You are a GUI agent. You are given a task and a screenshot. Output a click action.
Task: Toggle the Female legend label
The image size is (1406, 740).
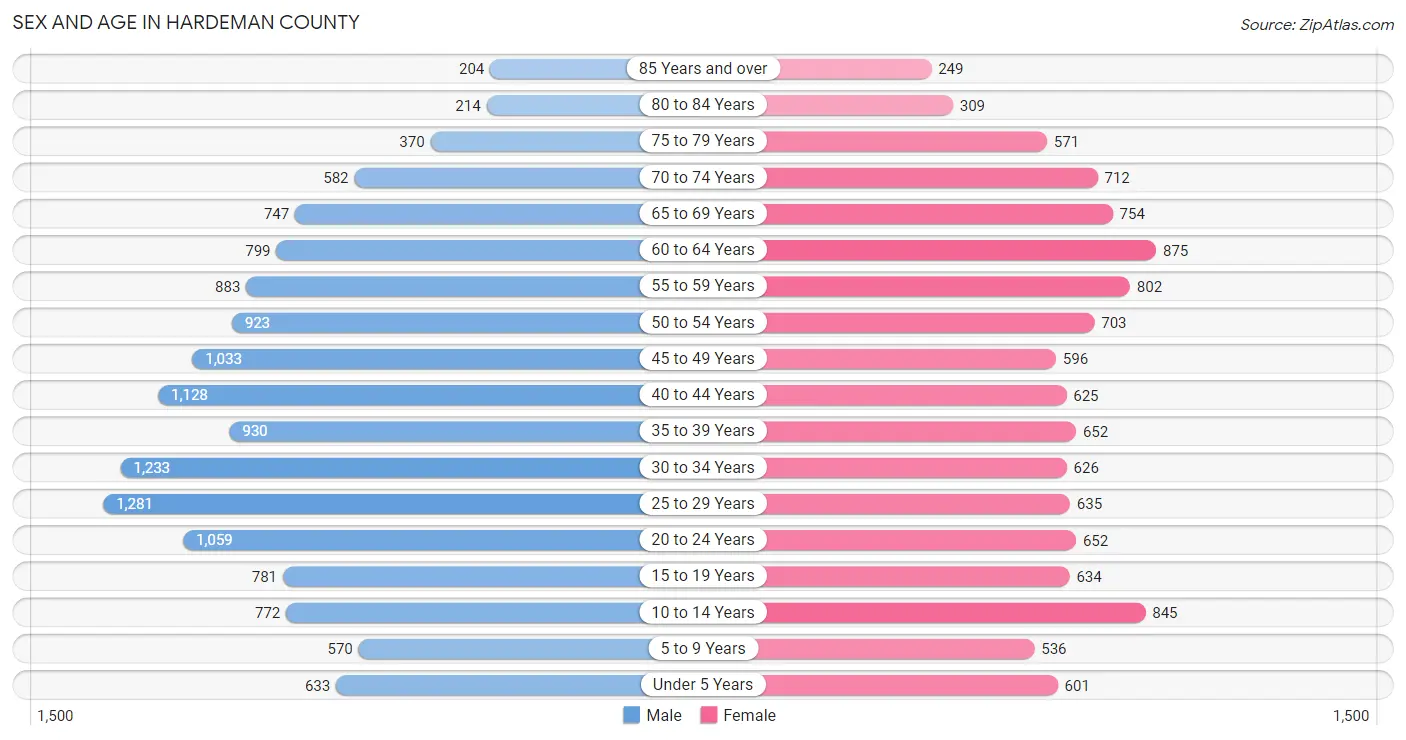tap(750, 715)
